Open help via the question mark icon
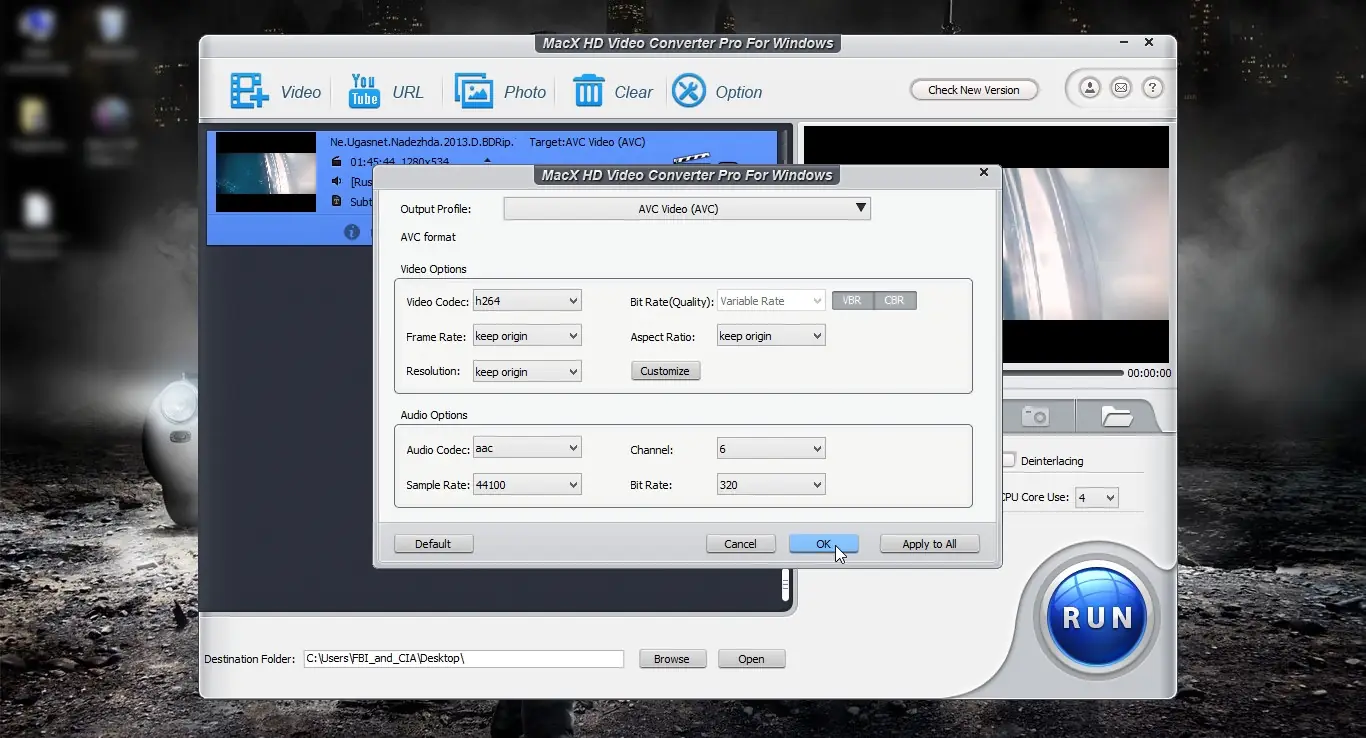This screenshot has width=1366, height=738. pyautogui.click(x=1152, y=88)
